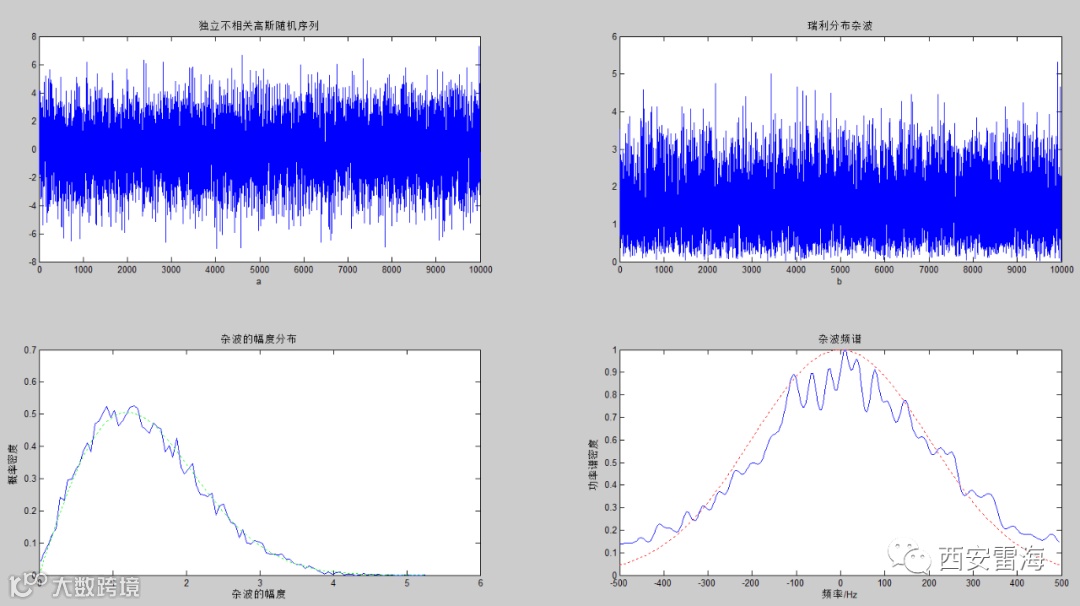
Task: Click the 0.9 tick on the spectrum y-axis
Action: [611, 372]
